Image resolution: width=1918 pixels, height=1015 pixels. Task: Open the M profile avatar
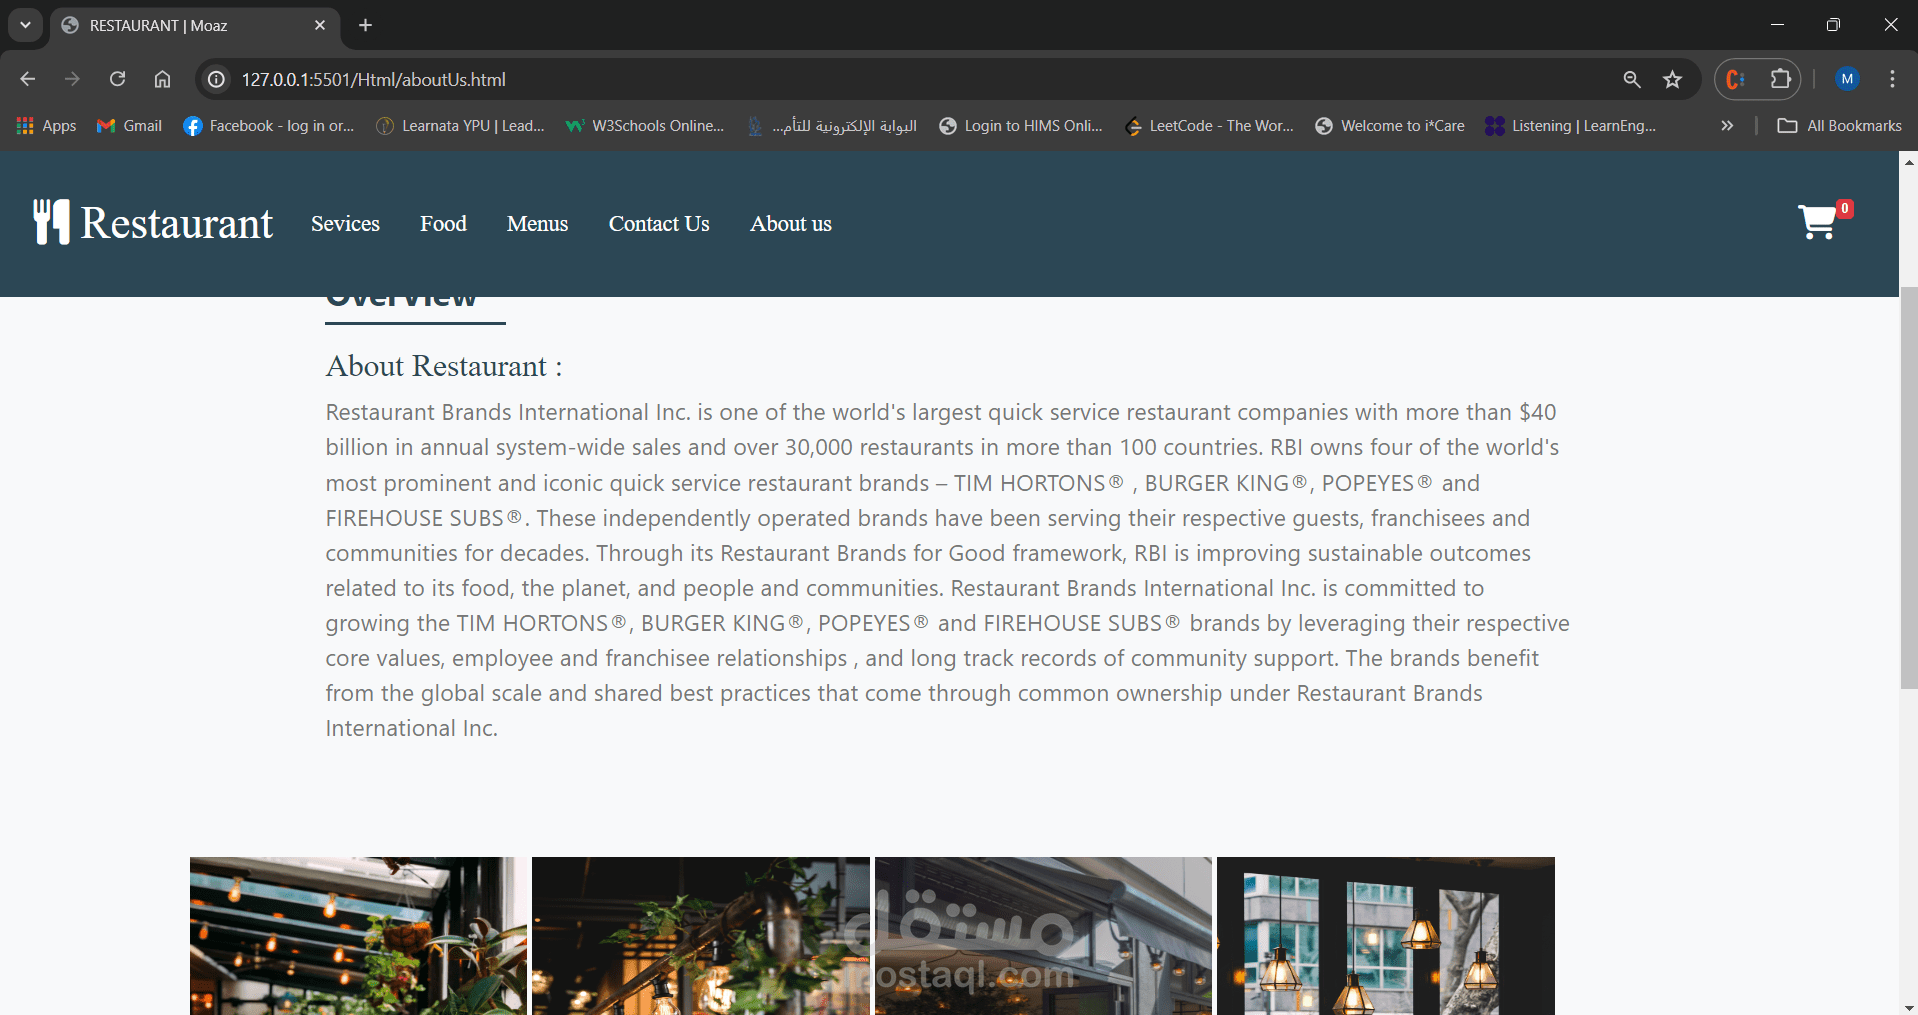1847,79
